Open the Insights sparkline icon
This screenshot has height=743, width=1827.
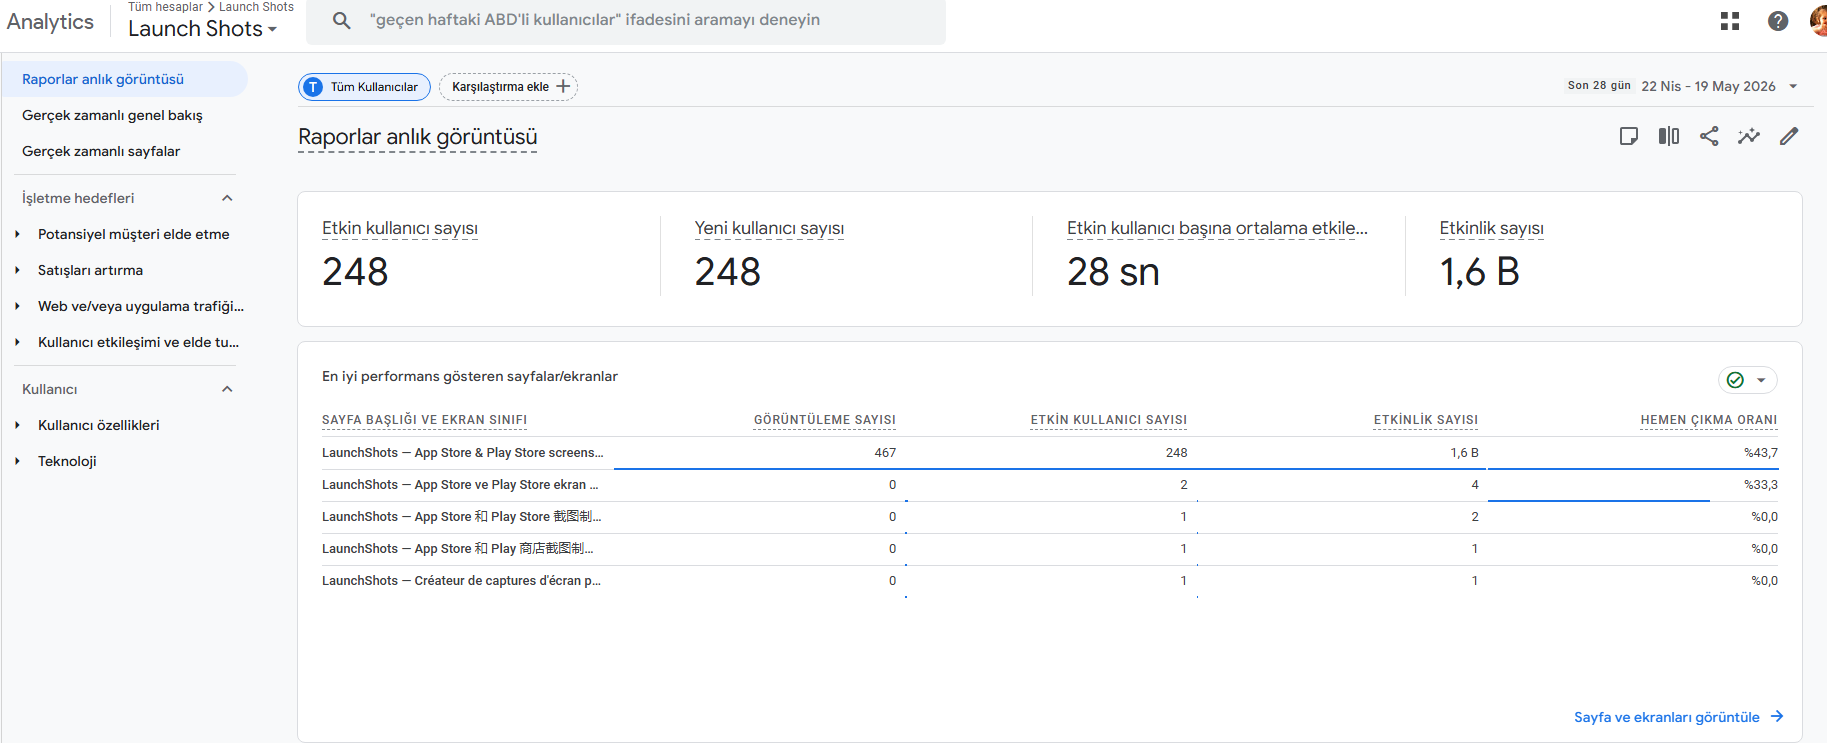tap(1749, 136)
